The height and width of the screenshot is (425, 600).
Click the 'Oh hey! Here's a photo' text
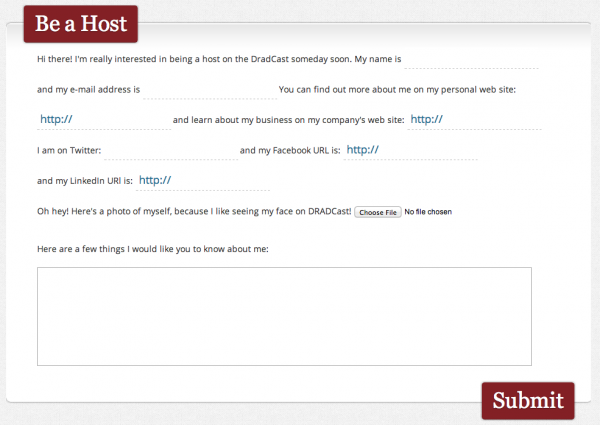tap(194, 212)
